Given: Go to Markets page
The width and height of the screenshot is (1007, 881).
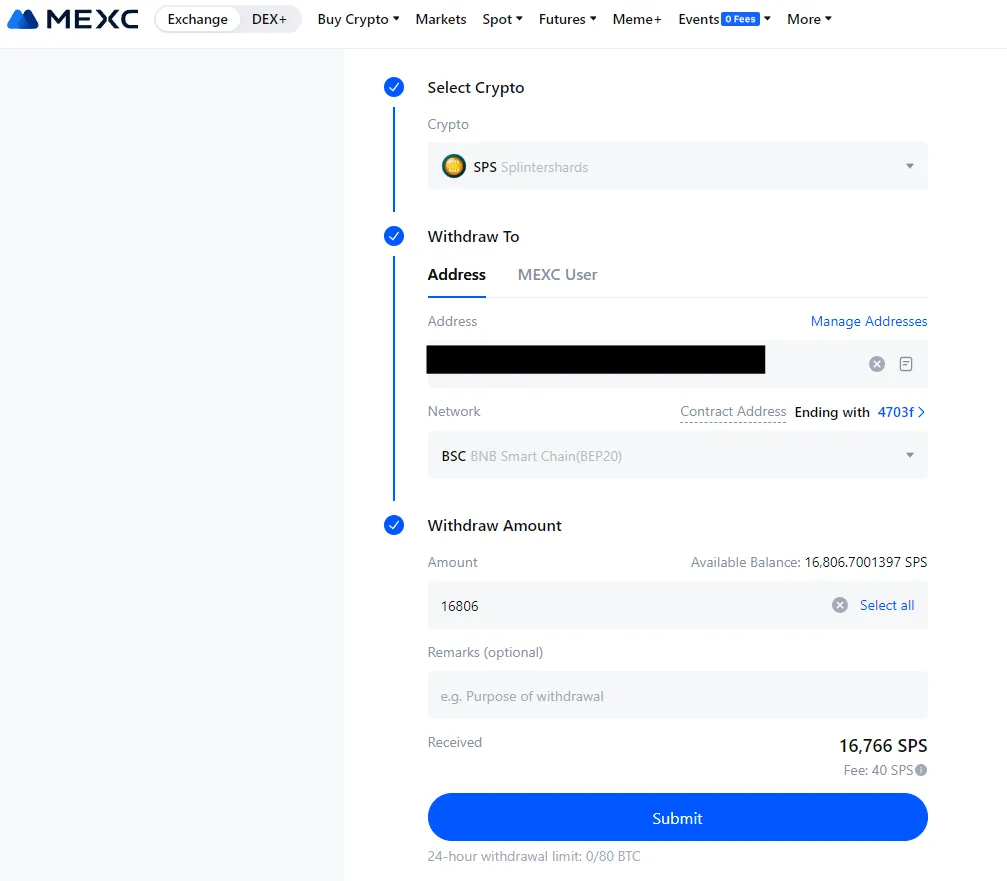Looking at the screenshot, I should point(441,19).
